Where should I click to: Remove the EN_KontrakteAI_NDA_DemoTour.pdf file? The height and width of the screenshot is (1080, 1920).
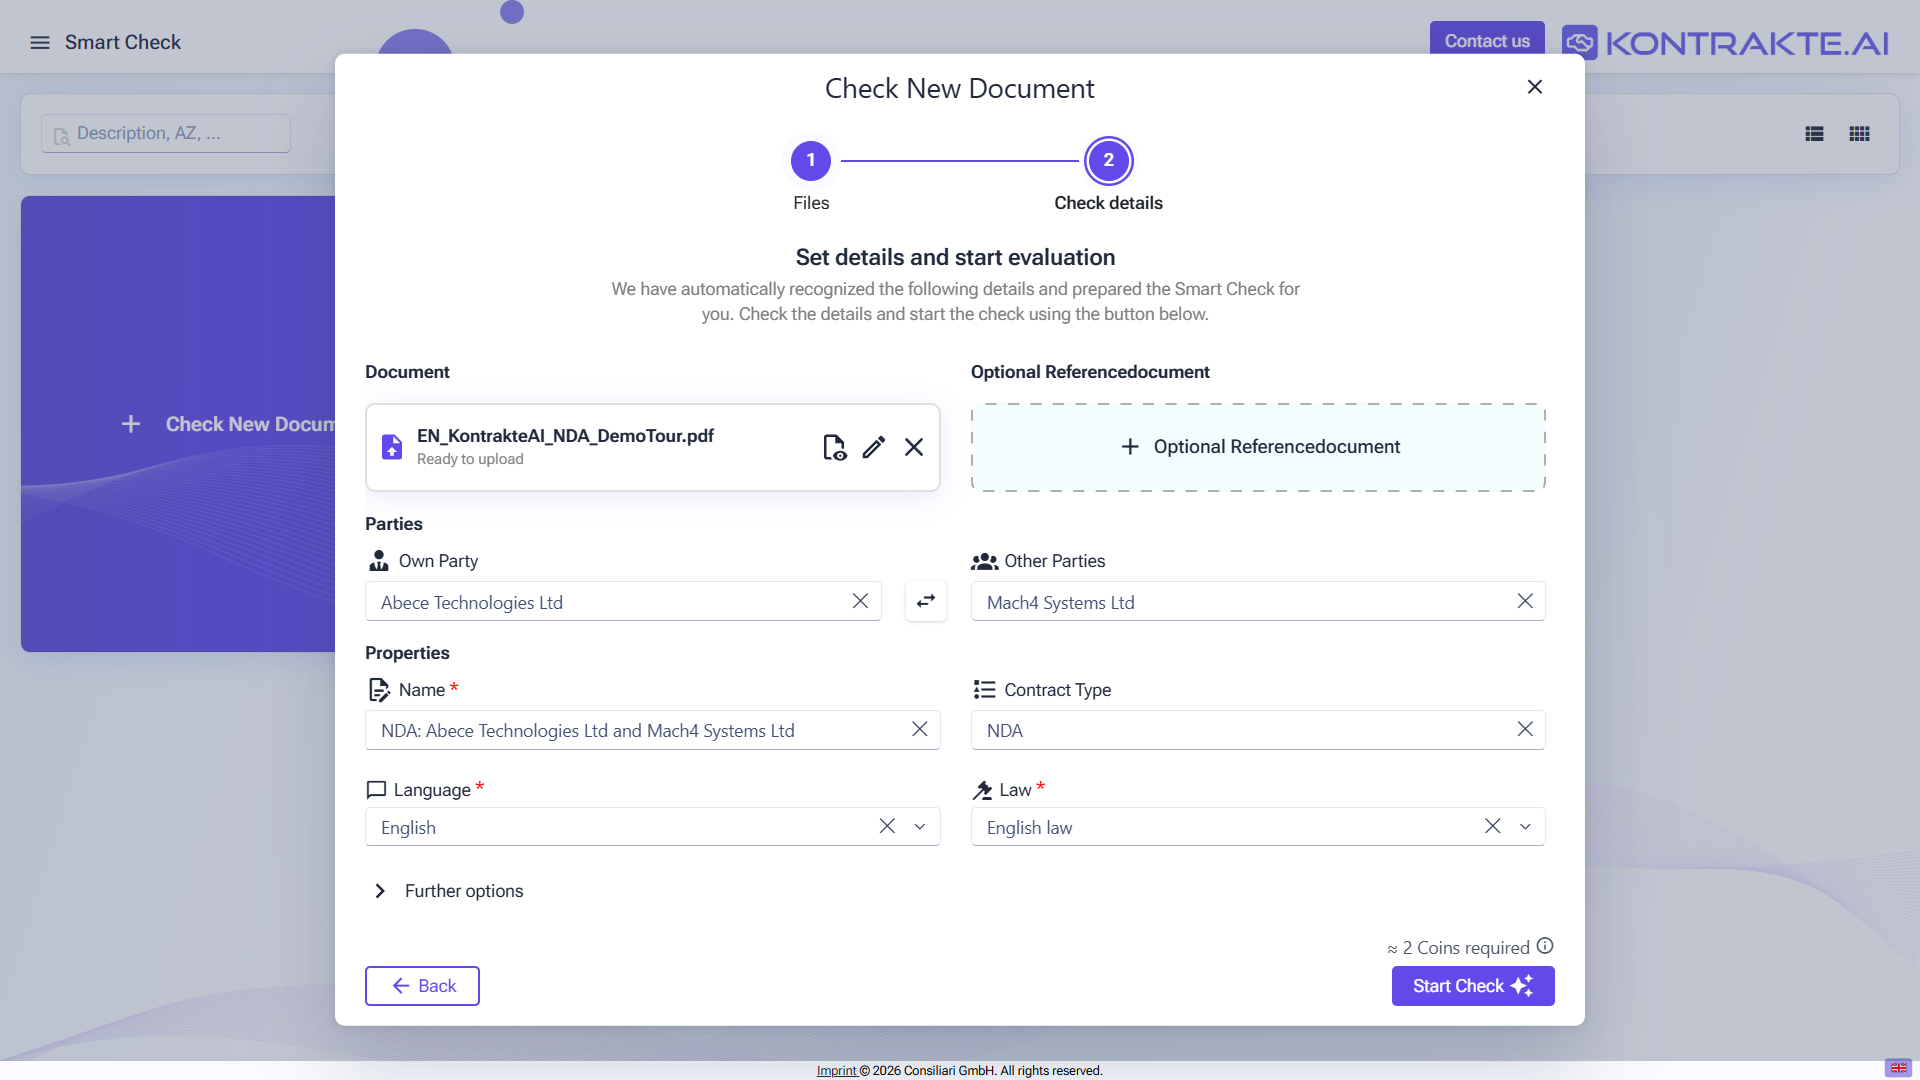914,447
